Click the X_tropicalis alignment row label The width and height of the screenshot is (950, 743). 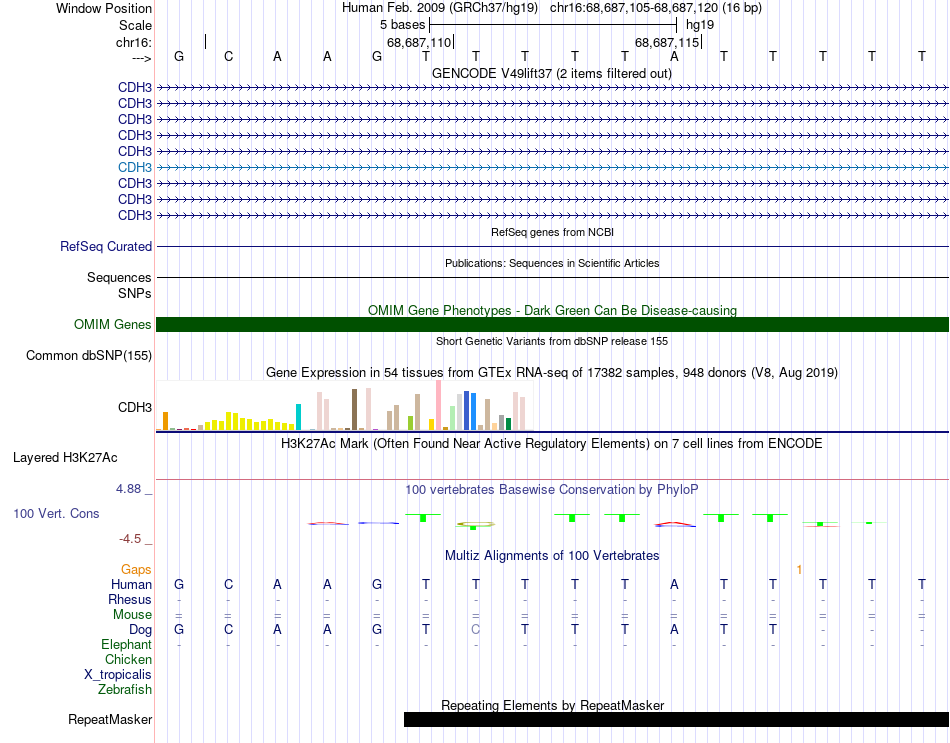[x=118, y=675]
